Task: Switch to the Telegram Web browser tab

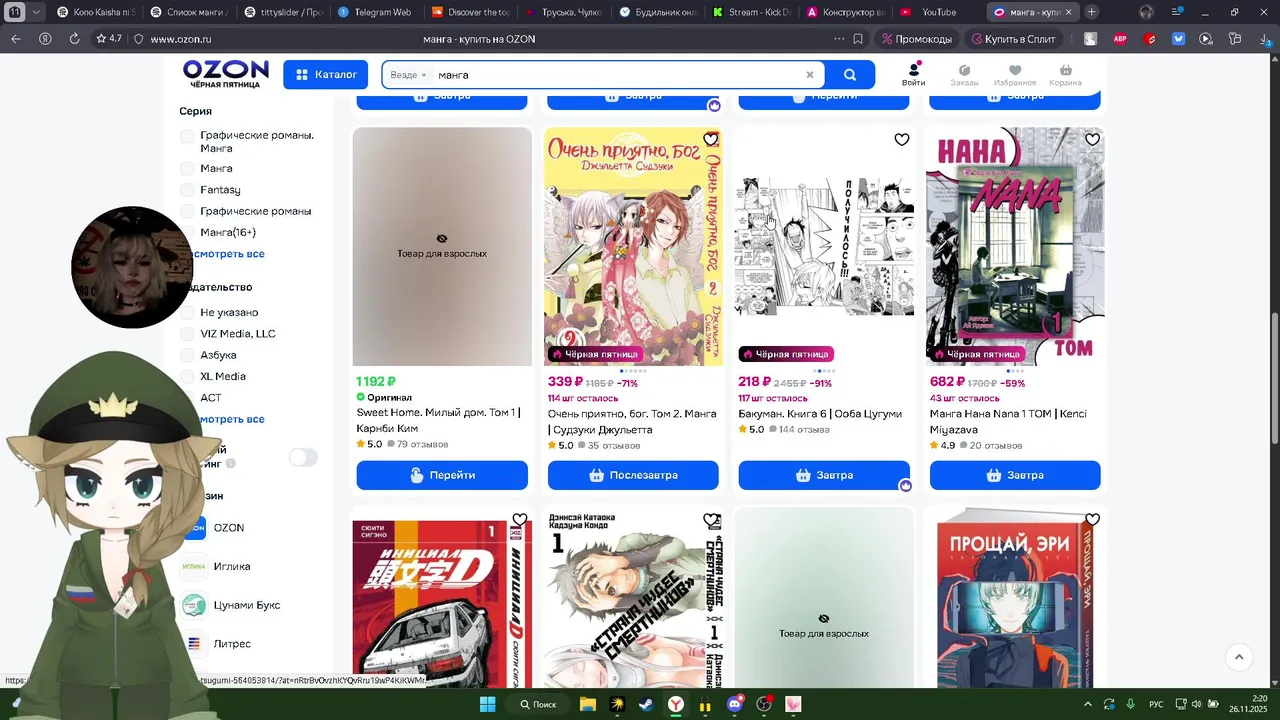Action: pyautogui.click(x=375, y=12)
